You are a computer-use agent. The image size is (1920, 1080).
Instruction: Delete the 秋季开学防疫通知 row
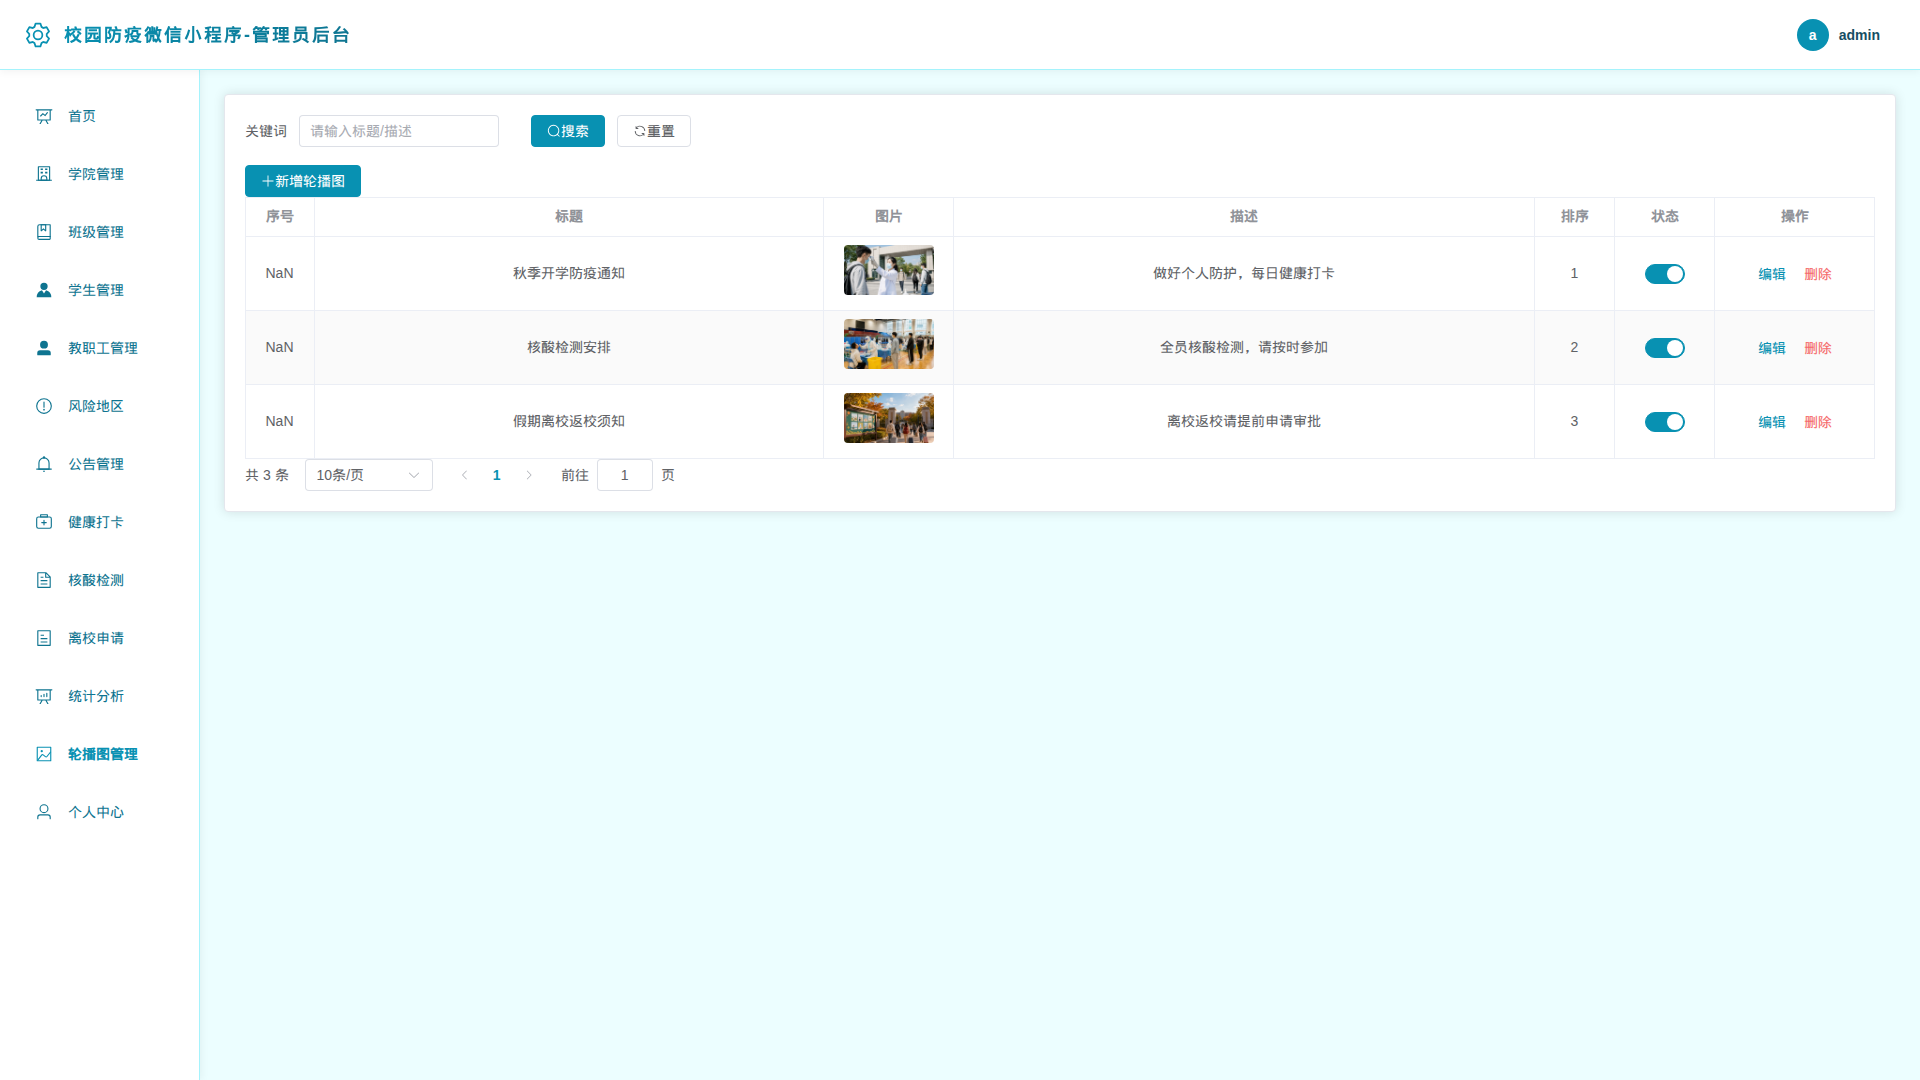1817,274
